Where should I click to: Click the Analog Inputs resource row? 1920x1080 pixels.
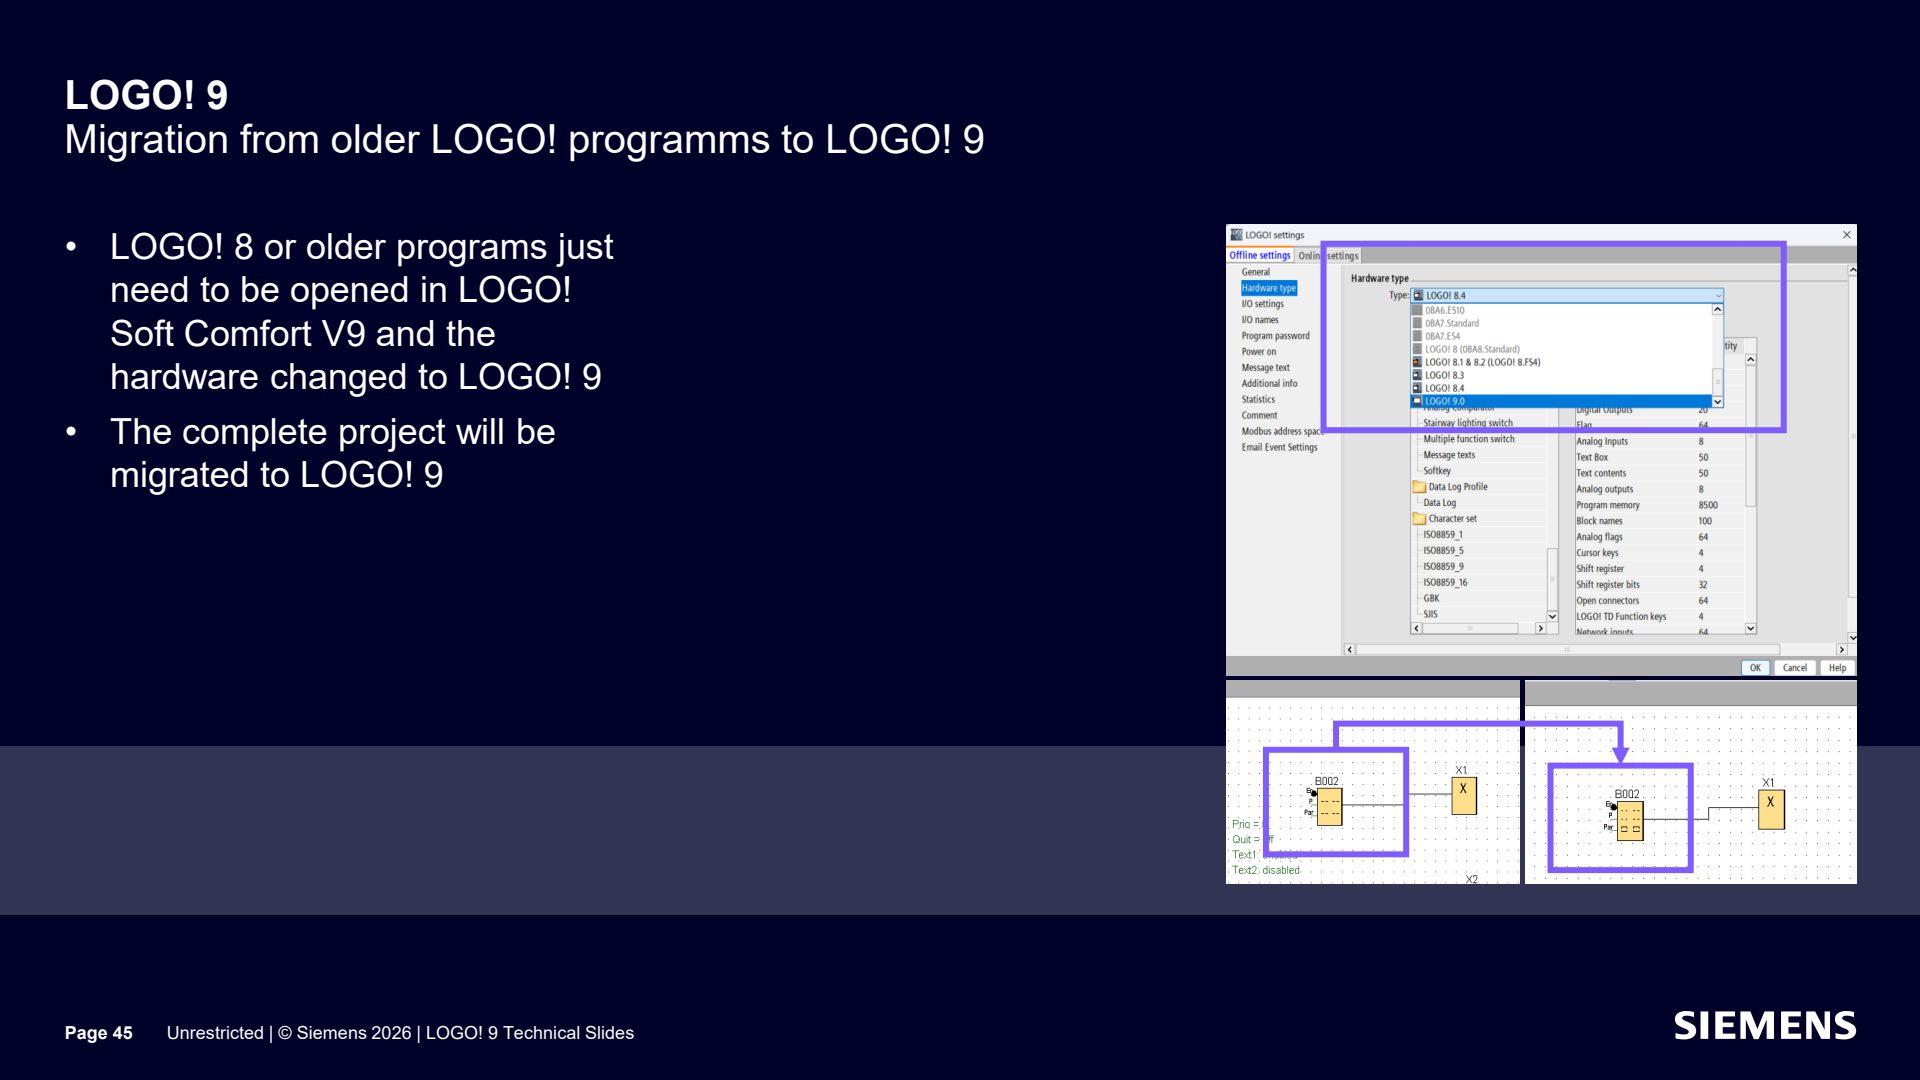(1660, 441)
